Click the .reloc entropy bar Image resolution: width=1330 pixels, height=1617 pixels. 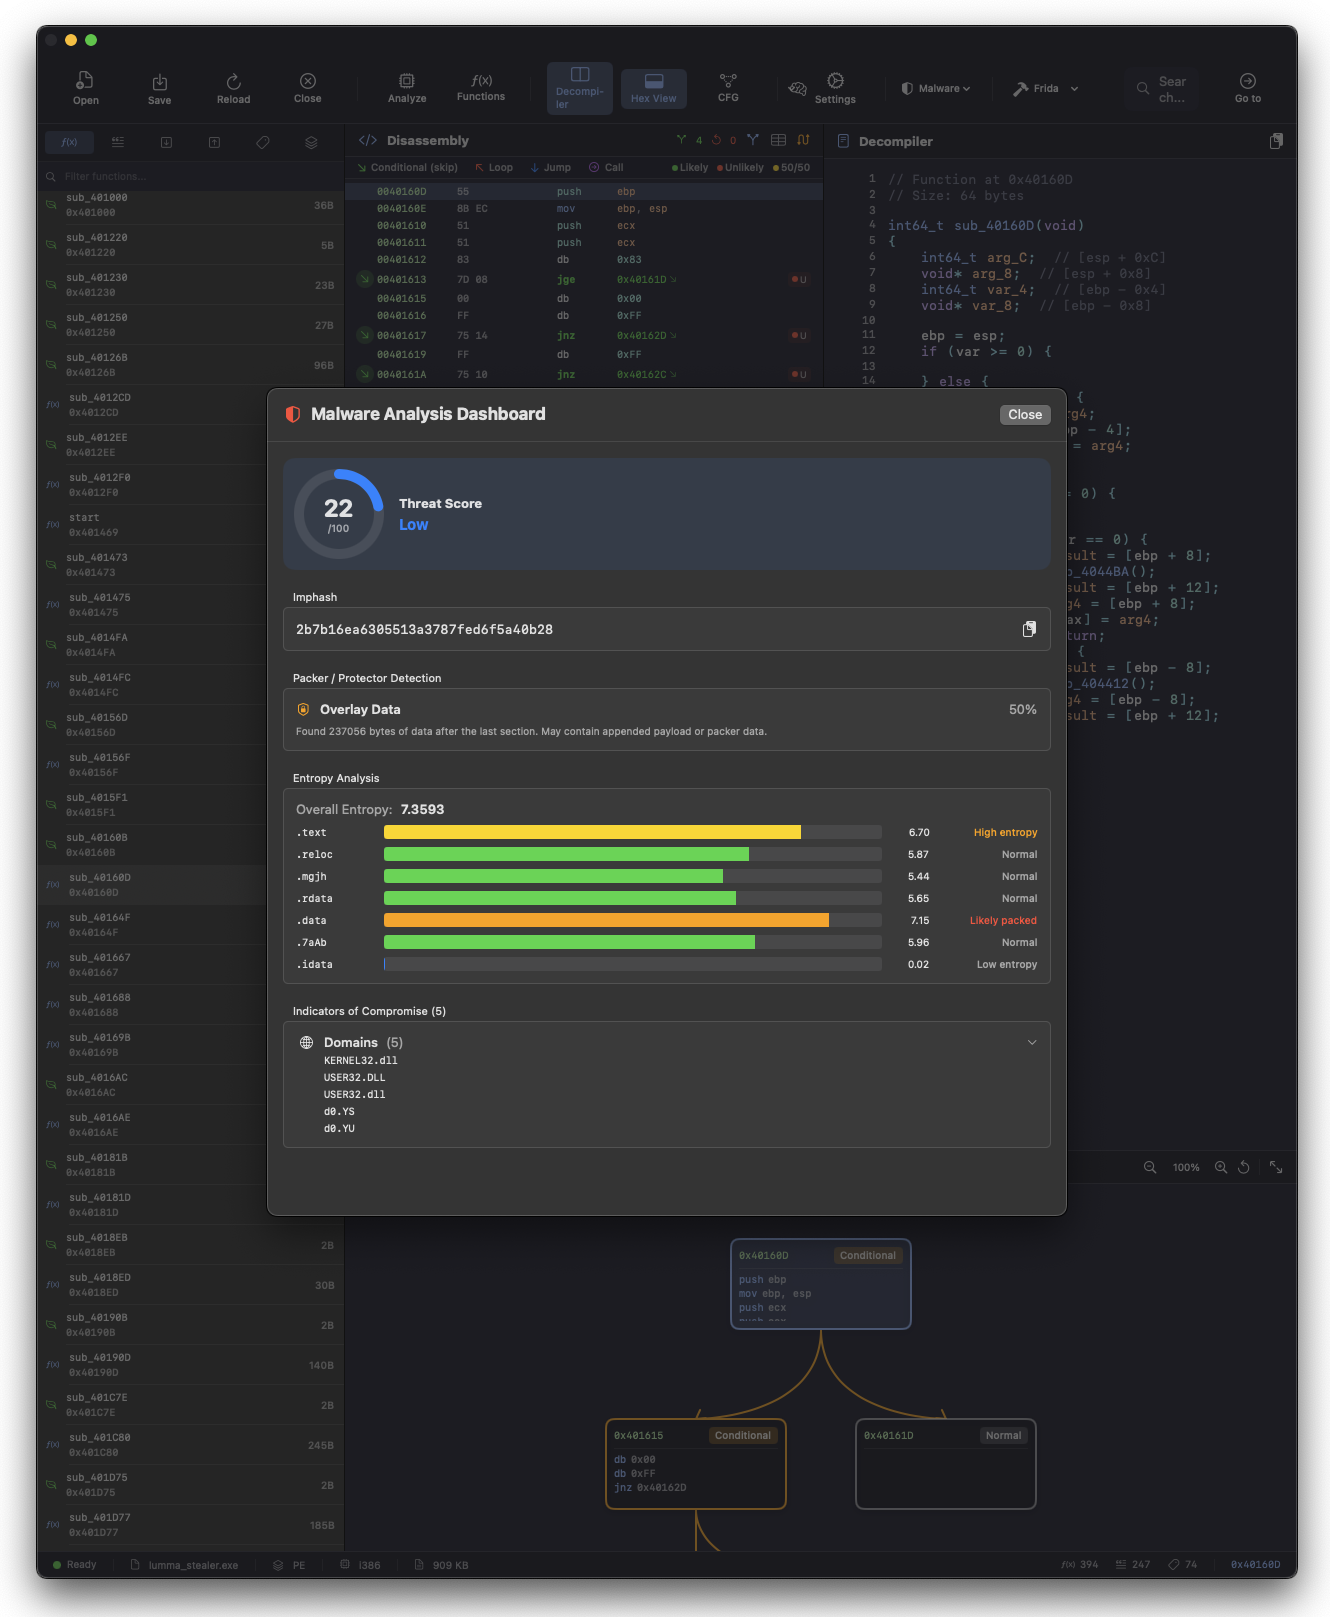pos(633,854)
